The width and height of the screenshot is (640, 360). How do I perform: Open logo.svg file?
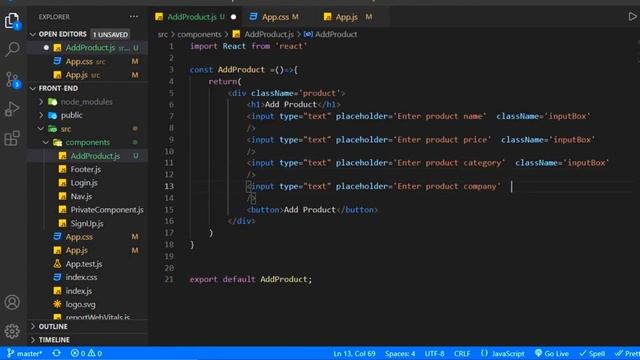coord(80,304)
